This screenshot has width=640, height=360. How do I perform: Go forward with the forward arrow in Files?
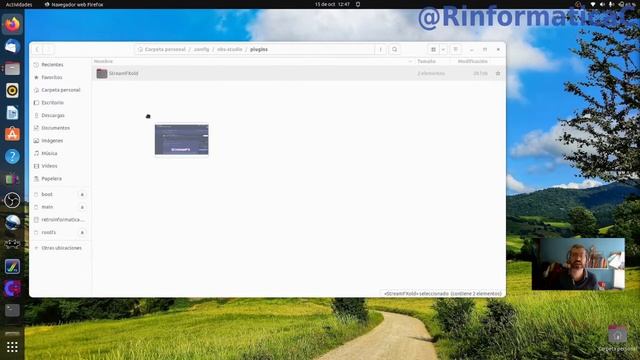(x=49, y=49)
